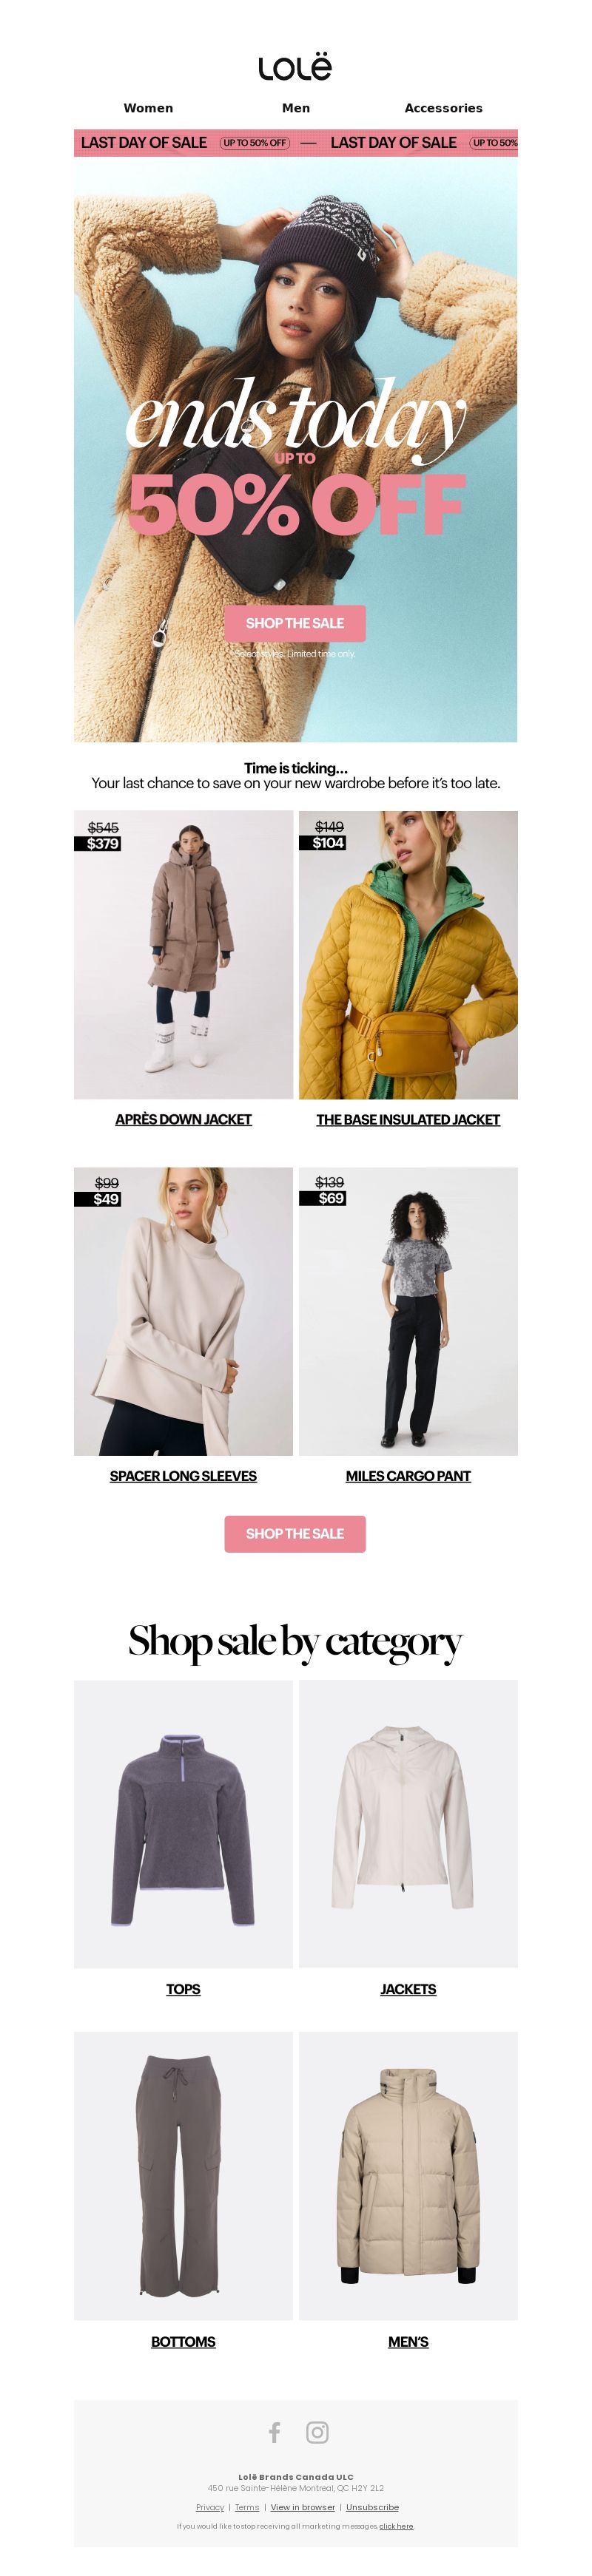The height and width of the screenshot is (2576, 592).
Task: Open the Spacer Long Sleeves link
Action: coord(183,1475)
